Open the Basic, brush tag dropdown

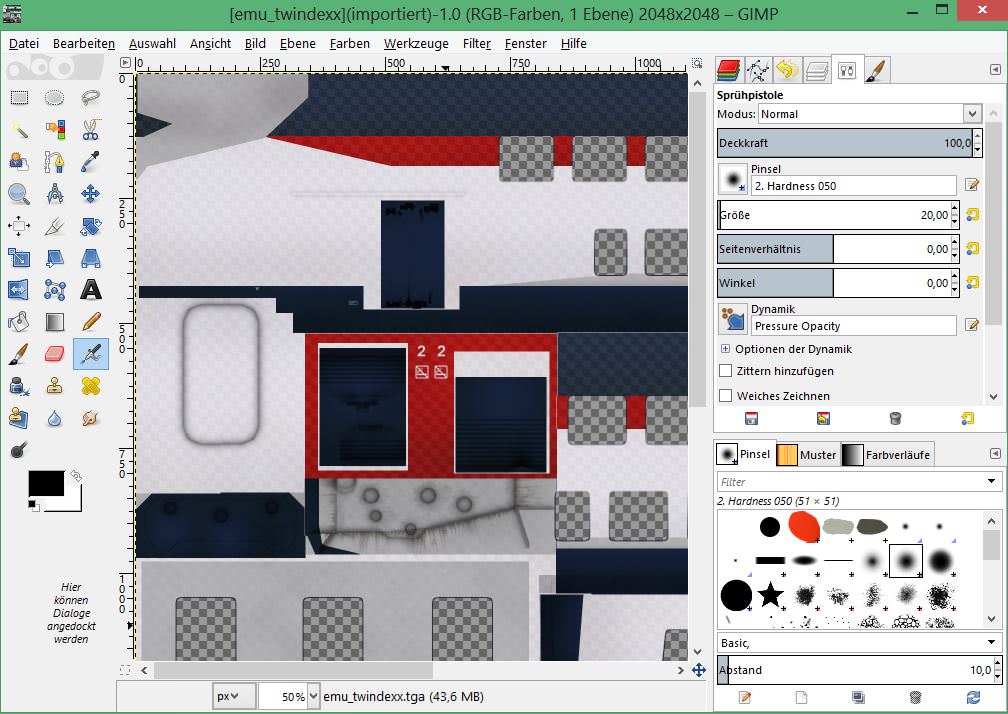pos(859,643)
